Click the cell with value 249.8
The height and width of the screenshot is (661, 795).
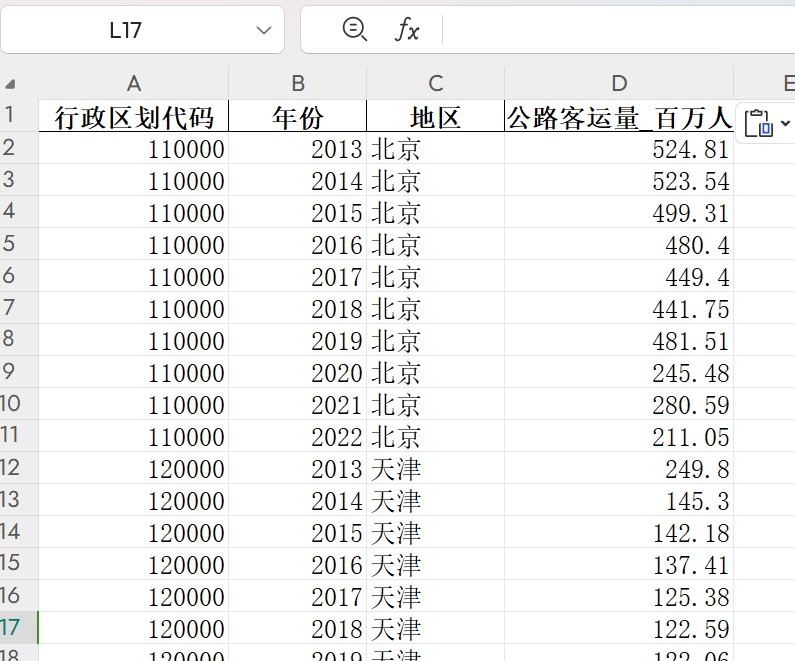tap(619, 468)
